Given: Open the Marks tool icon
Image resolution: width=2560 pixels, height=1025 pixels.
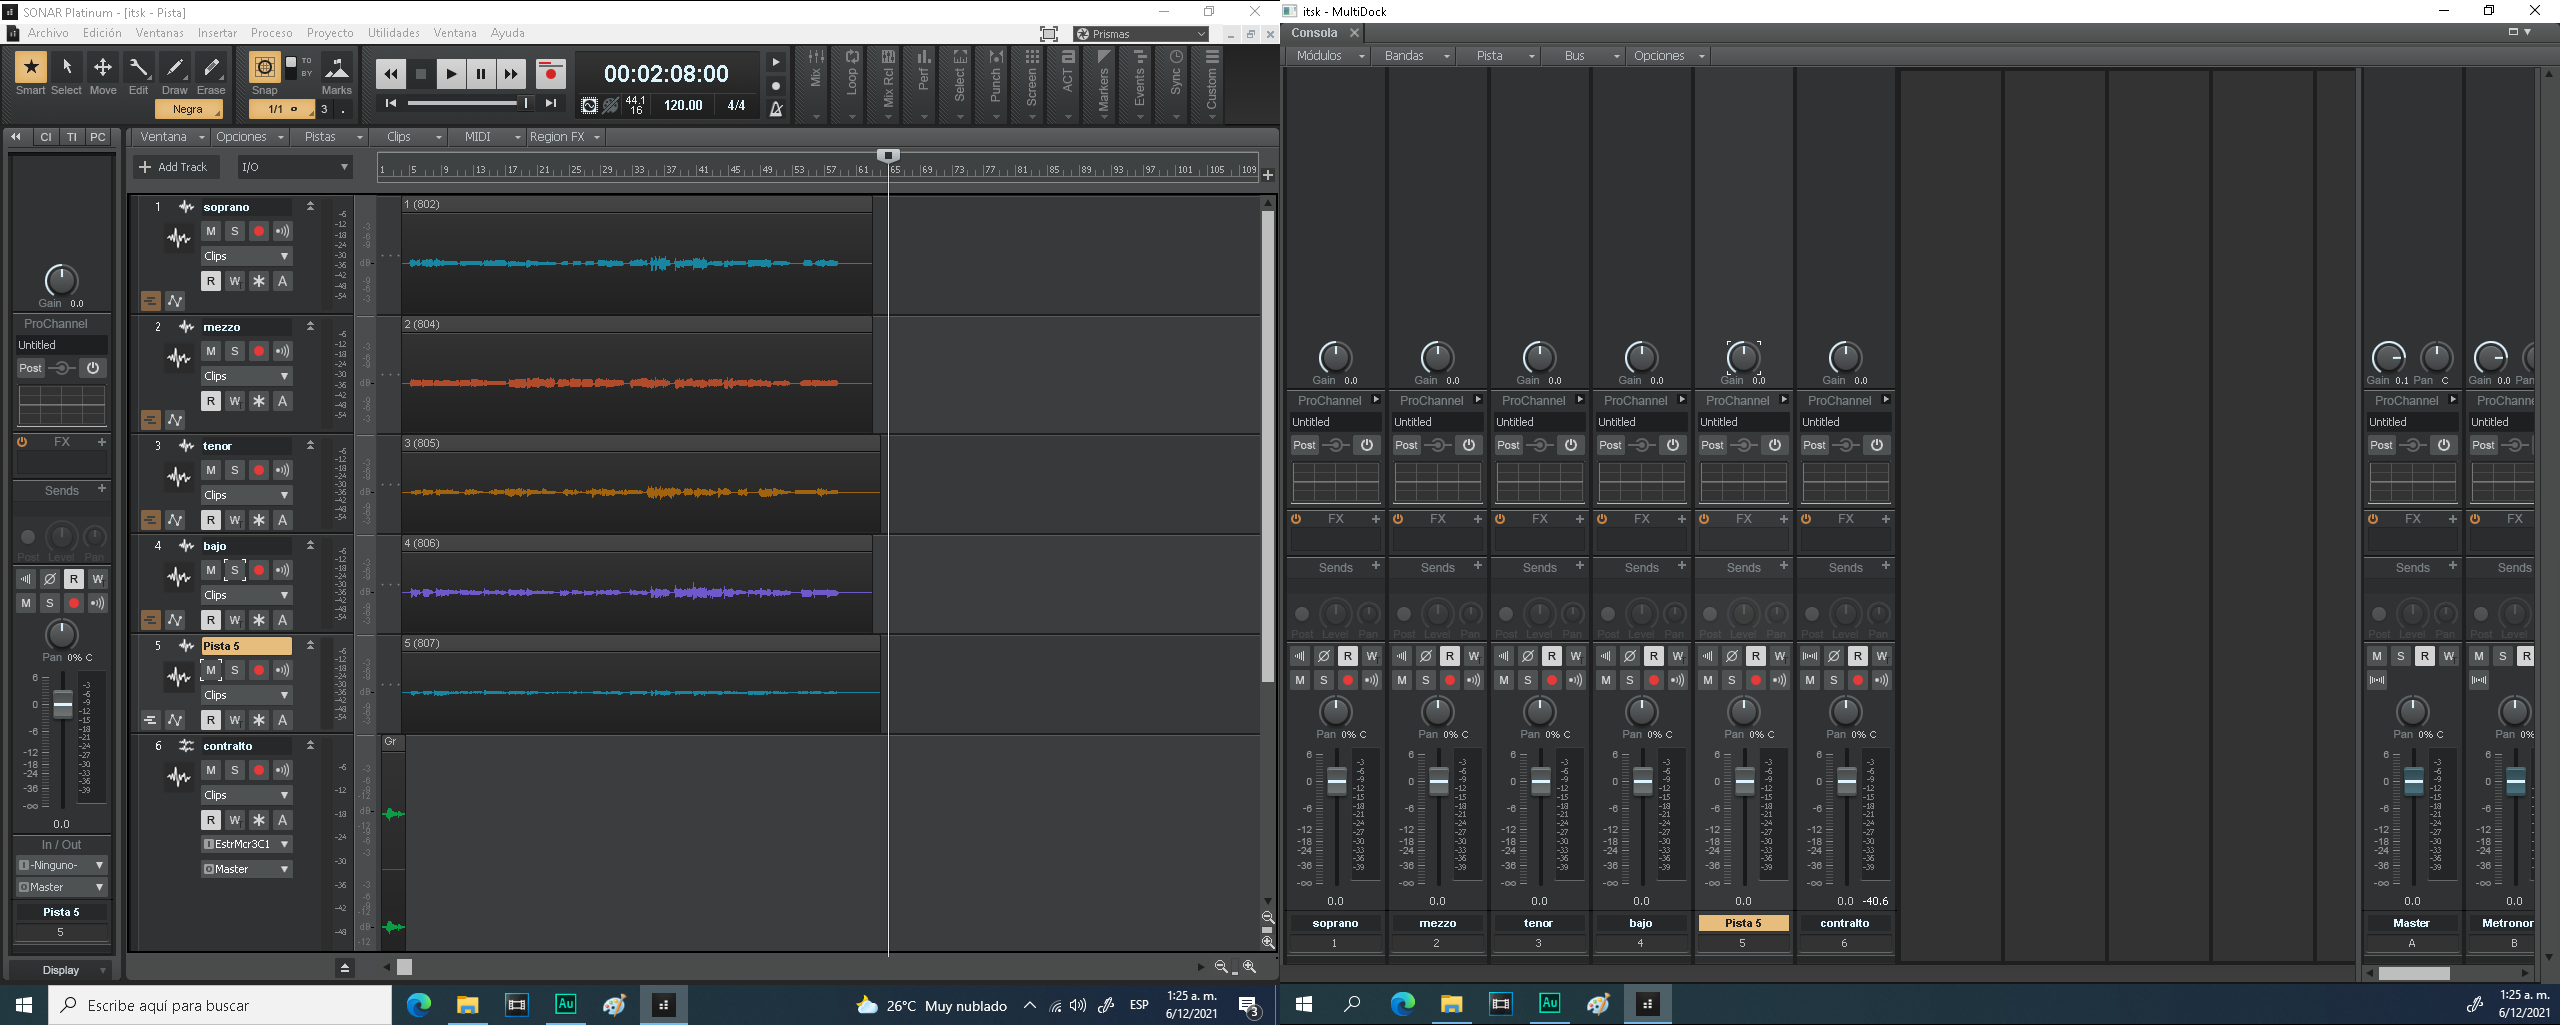Looking at the screenshot, I should click(x=337, y=68).
